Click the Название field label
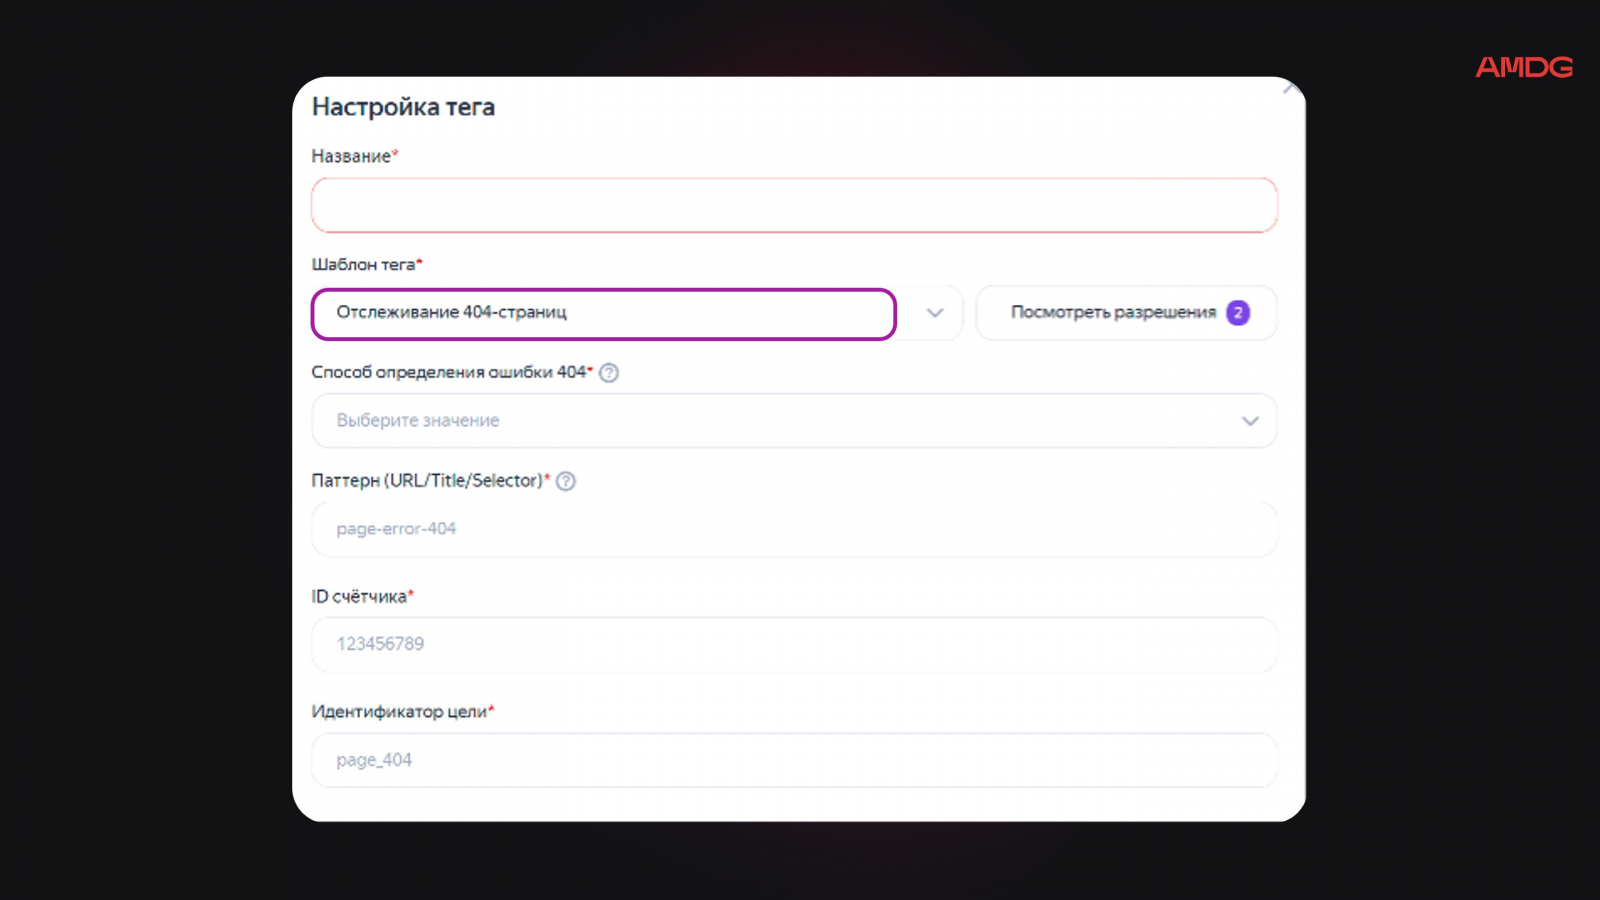The width and height of the screenshot is (1600, 900). (351, 156)
